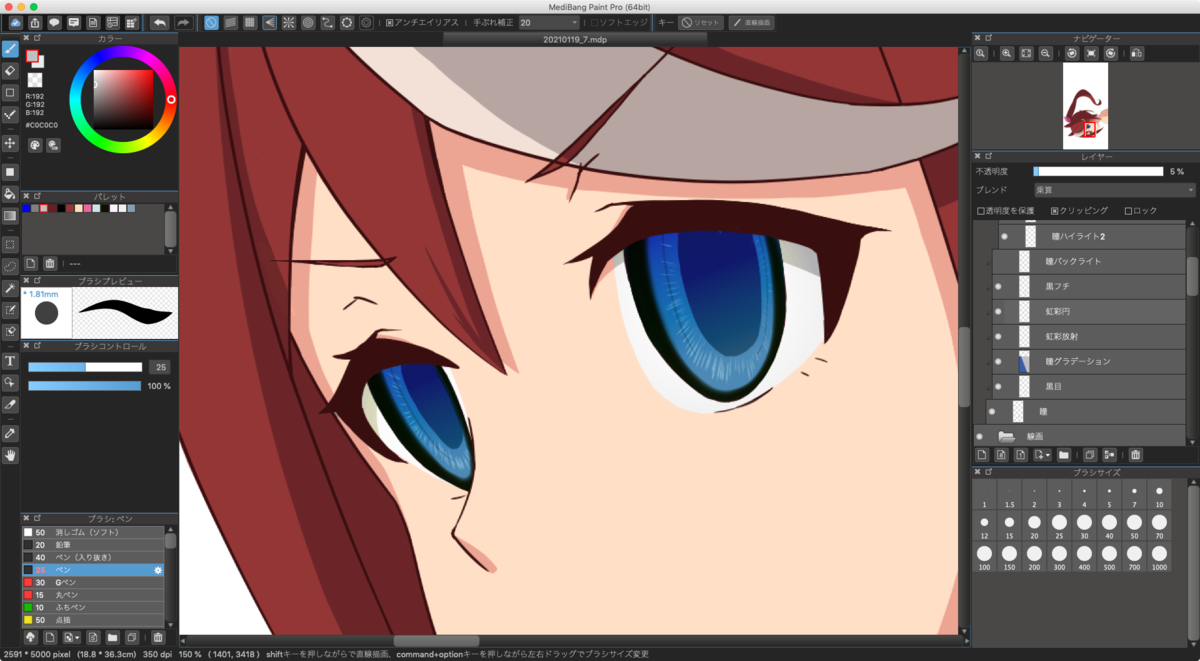Select the Fill rectangle tool
The image size is (1200, 661).
10,171
